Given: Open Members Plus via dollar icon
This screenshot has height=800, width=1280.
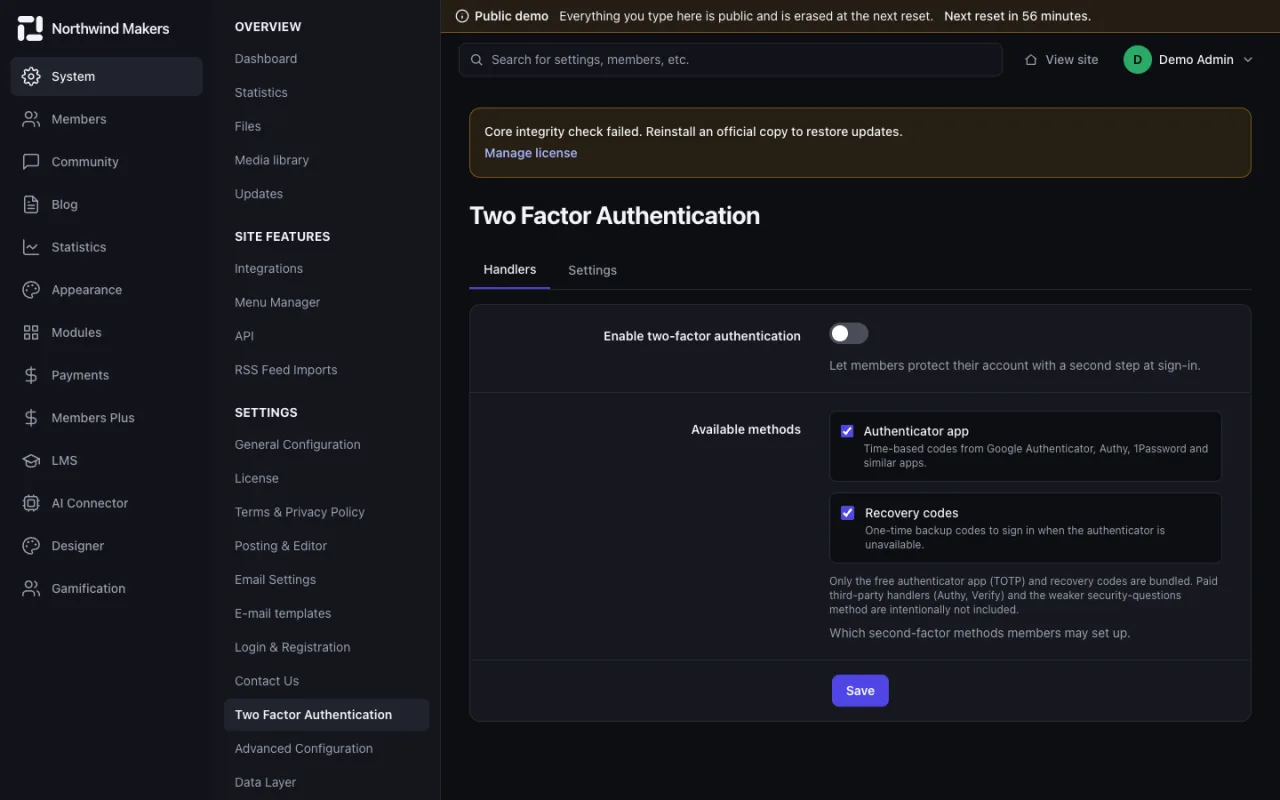Looking at the screenshot, I should tap(31, 418).
